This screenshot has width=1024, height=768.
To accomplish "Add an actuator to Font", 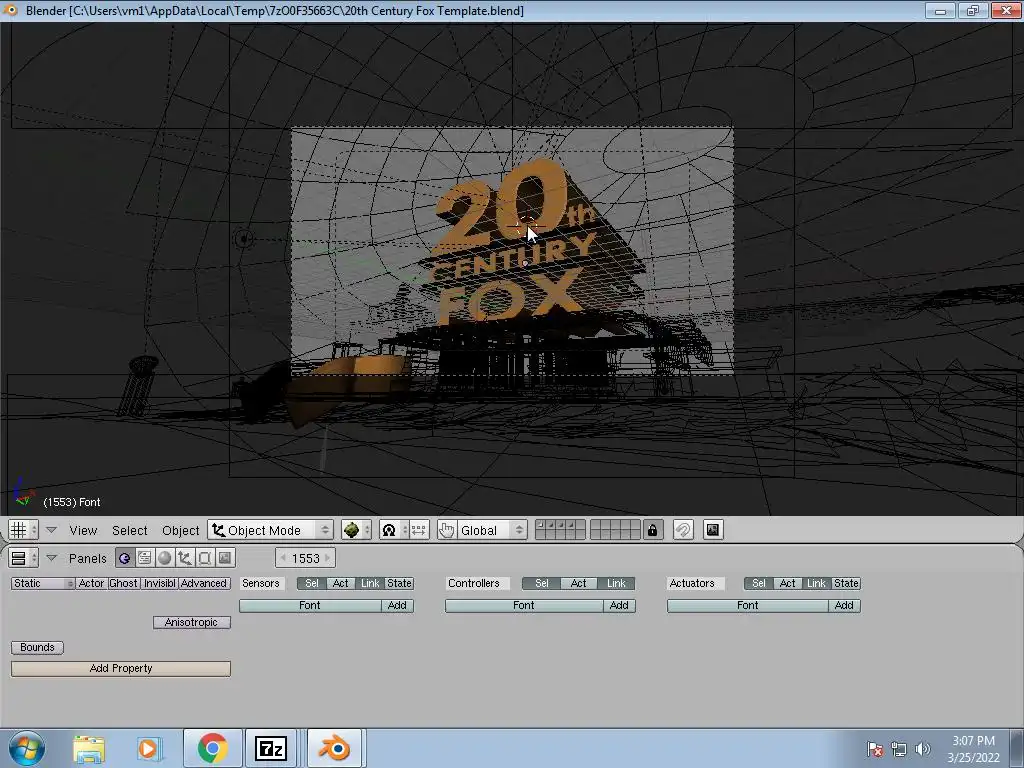I will (844, 605).
